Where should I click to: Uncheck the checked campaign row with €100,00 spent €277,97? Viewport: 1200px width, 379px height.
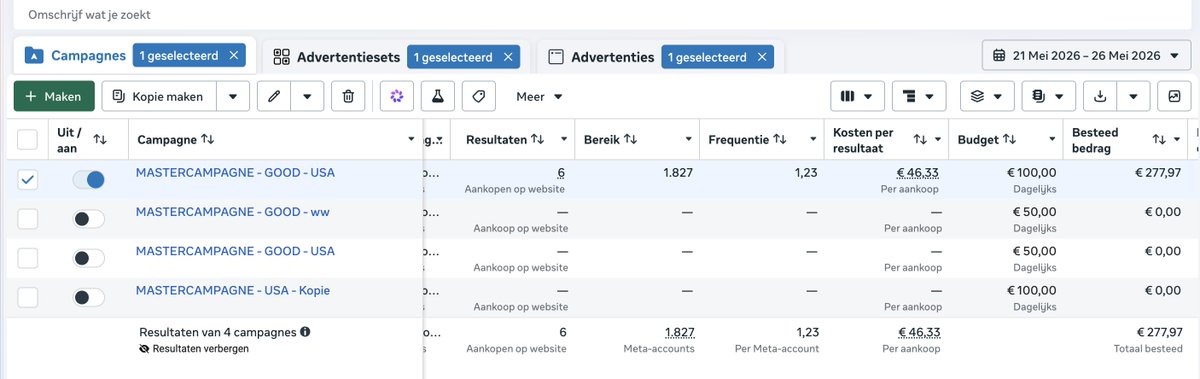click(x=28, y=180)
